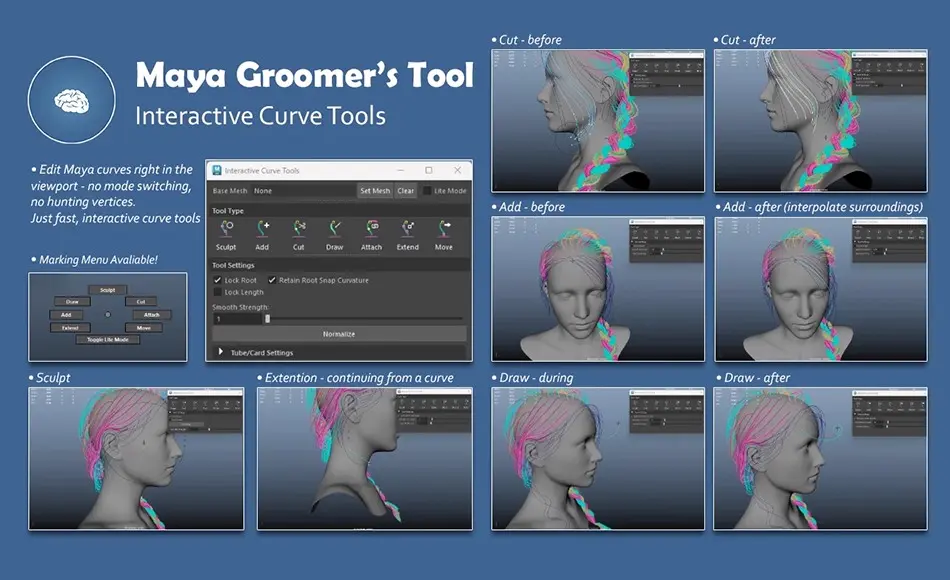Toggle Lite Mode in the tool window
This screenshot has width=950, height=580.
tap(426, 191)
